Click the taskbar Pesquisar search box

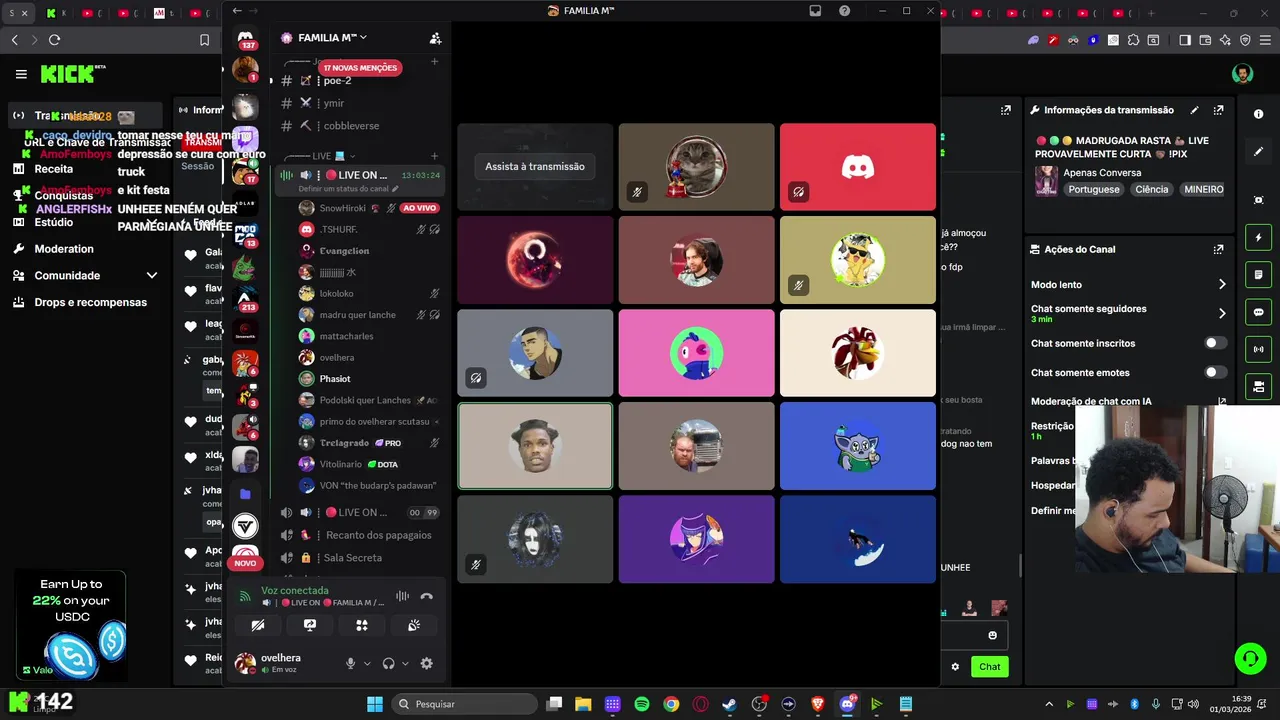463,704
